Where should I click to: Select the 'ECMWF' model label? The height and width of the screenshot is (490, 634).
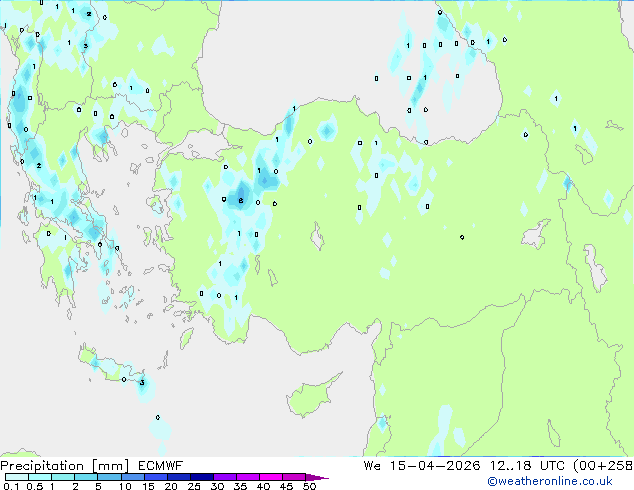161,466
